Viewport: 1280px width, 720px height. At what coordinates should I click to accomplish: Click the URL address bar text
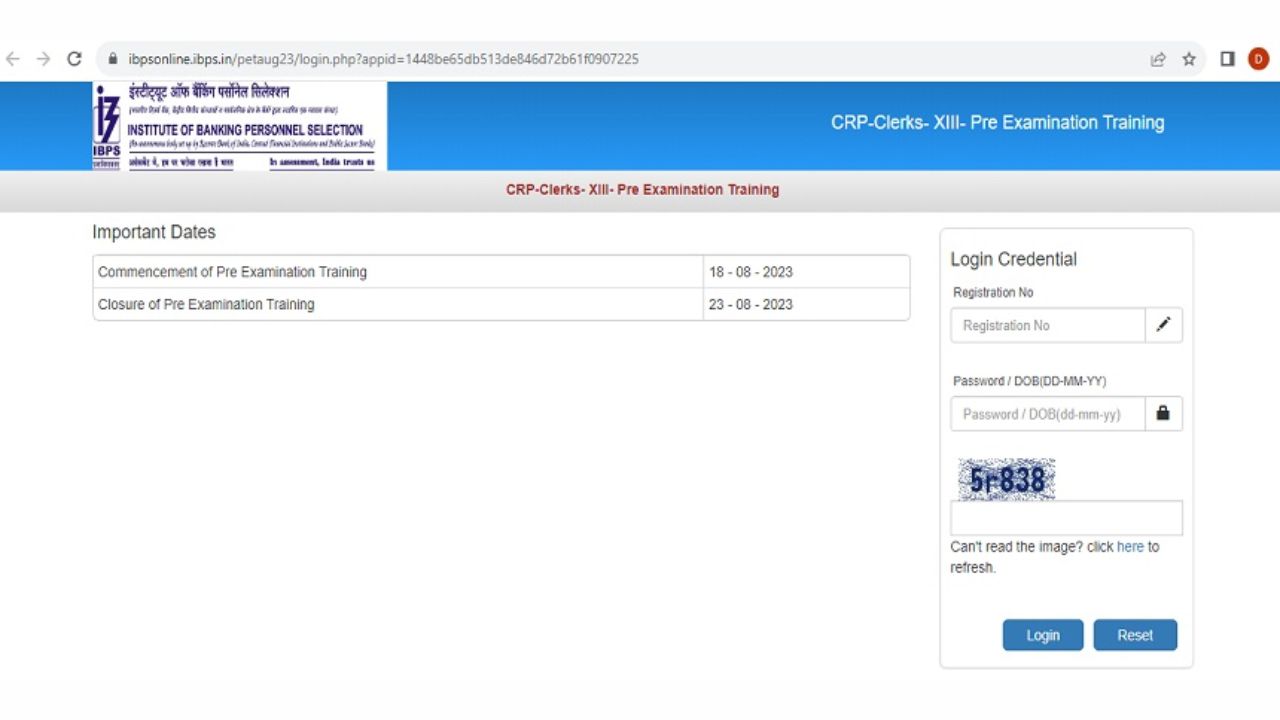pos(383,59)
